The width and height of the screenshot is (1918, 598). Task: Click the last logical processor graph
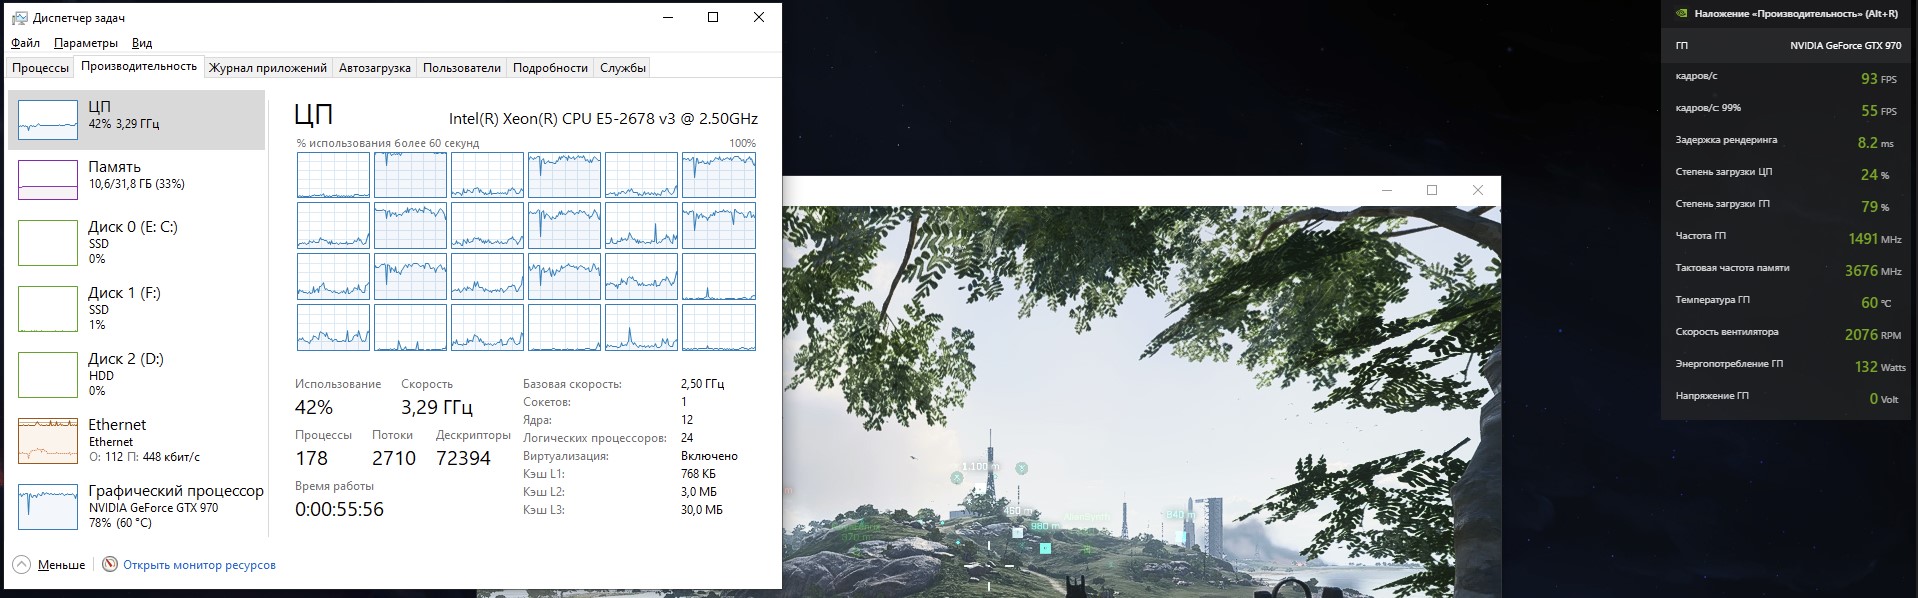(719, 328)
